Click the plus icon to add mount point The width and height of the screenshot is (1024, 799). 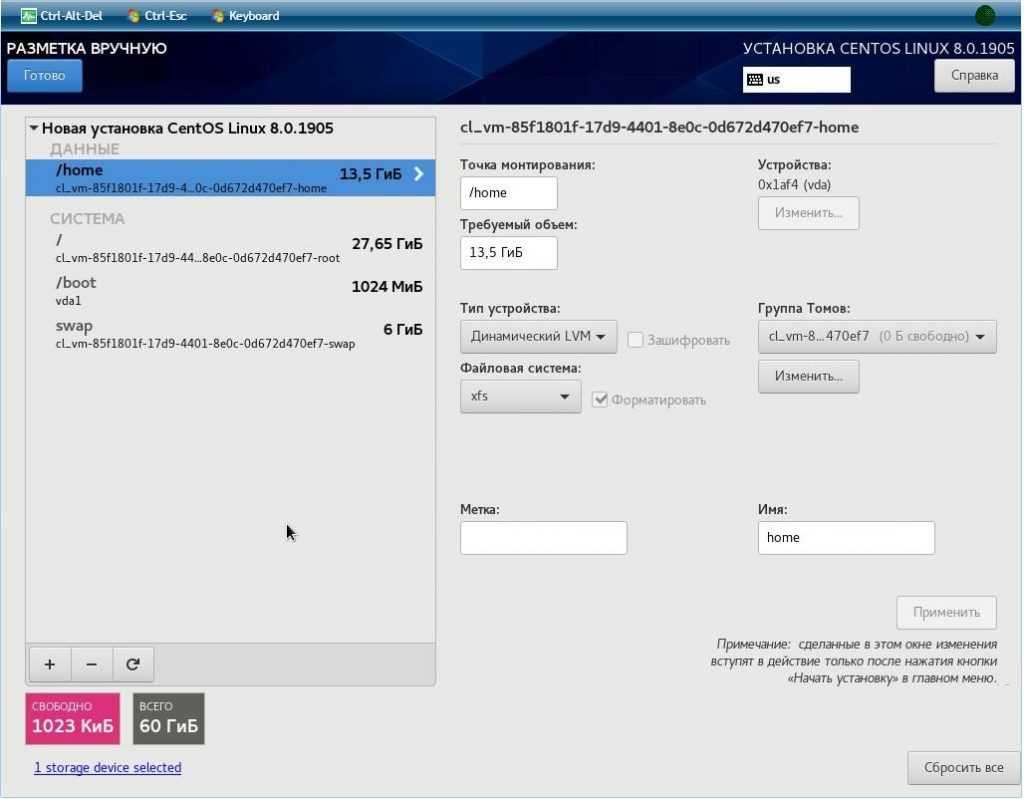pyautogui.click(x=50, y=664)
